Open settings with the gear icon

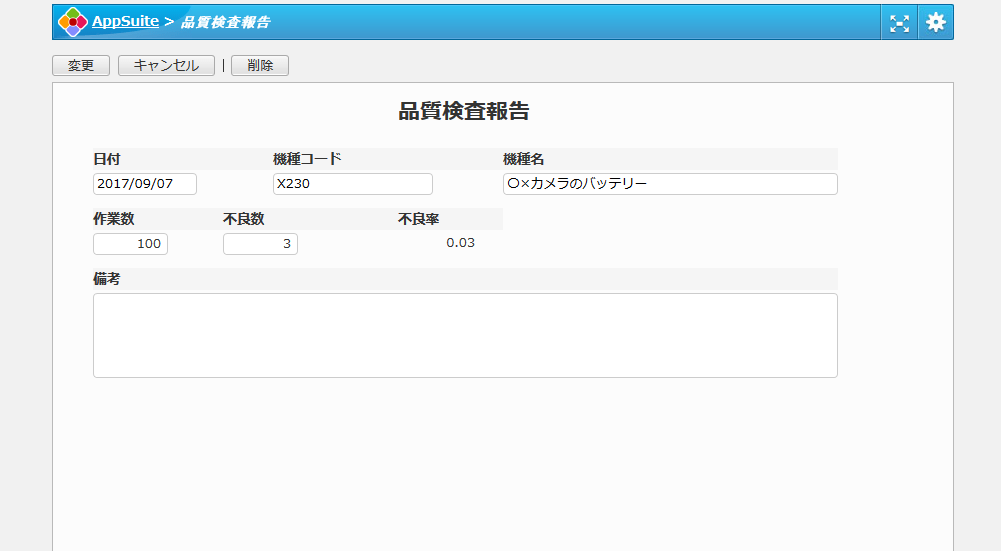point(935,22)
